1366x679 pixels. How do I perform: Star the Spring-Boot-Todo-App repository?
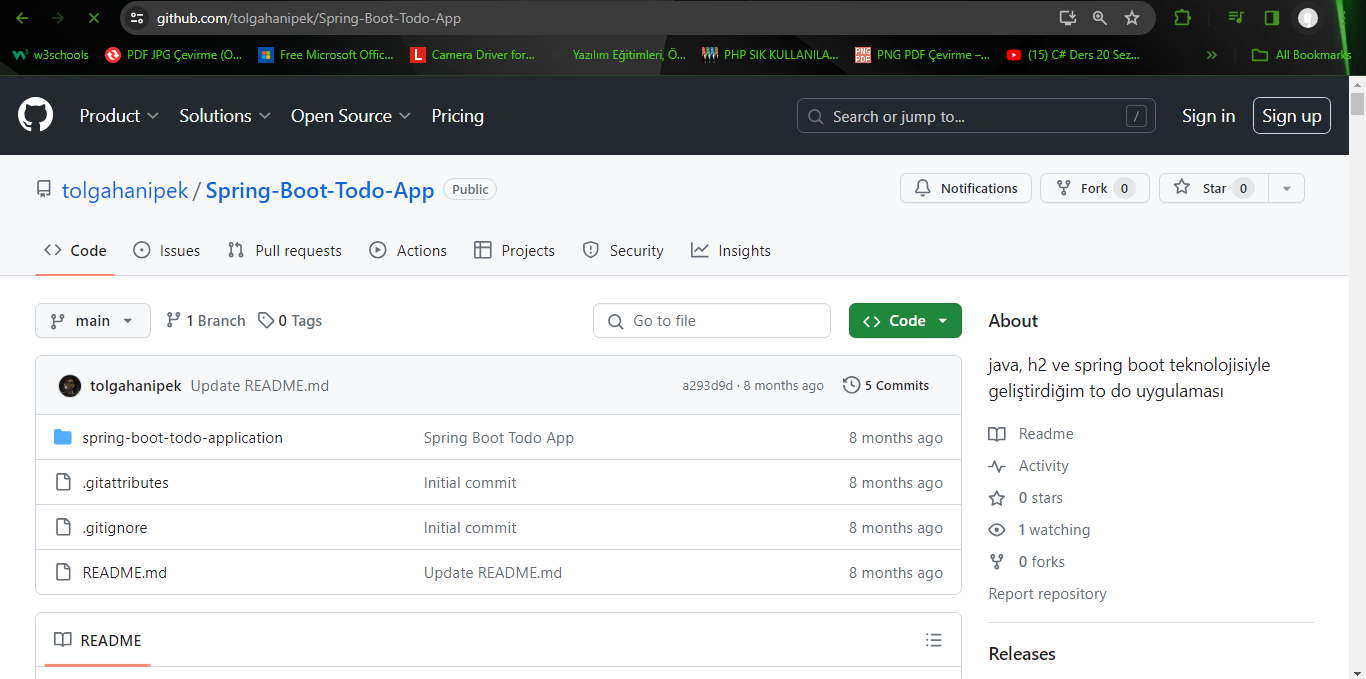click(x=1213, y=188)
